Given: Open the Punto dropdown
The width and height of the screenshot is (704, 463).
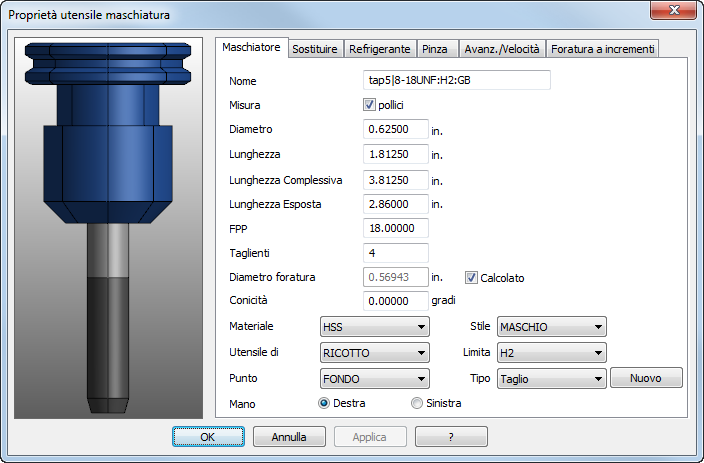Looking at the screenshot, I should (x=374, y=379).
